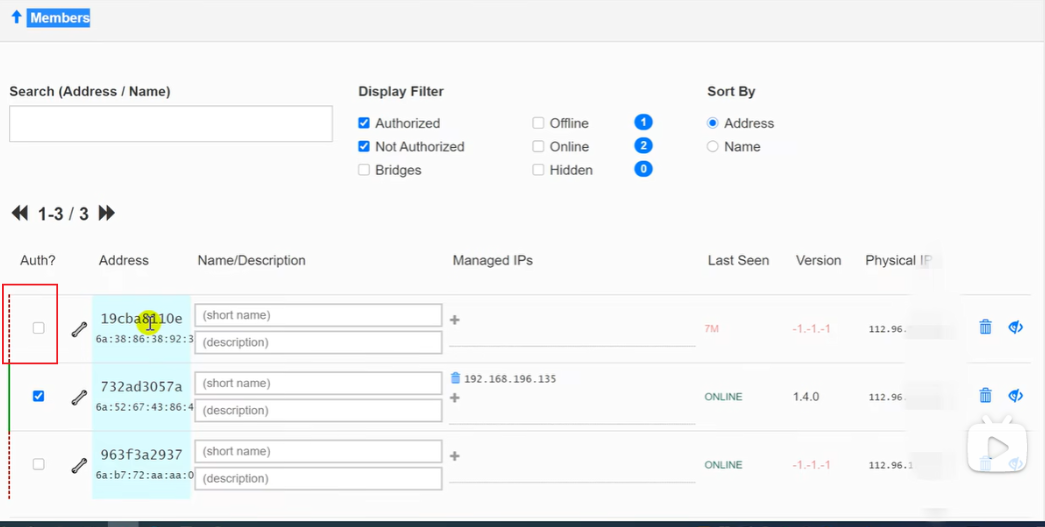Click the address 732ad3057a
1045x527 pixels.
point(141,386)
